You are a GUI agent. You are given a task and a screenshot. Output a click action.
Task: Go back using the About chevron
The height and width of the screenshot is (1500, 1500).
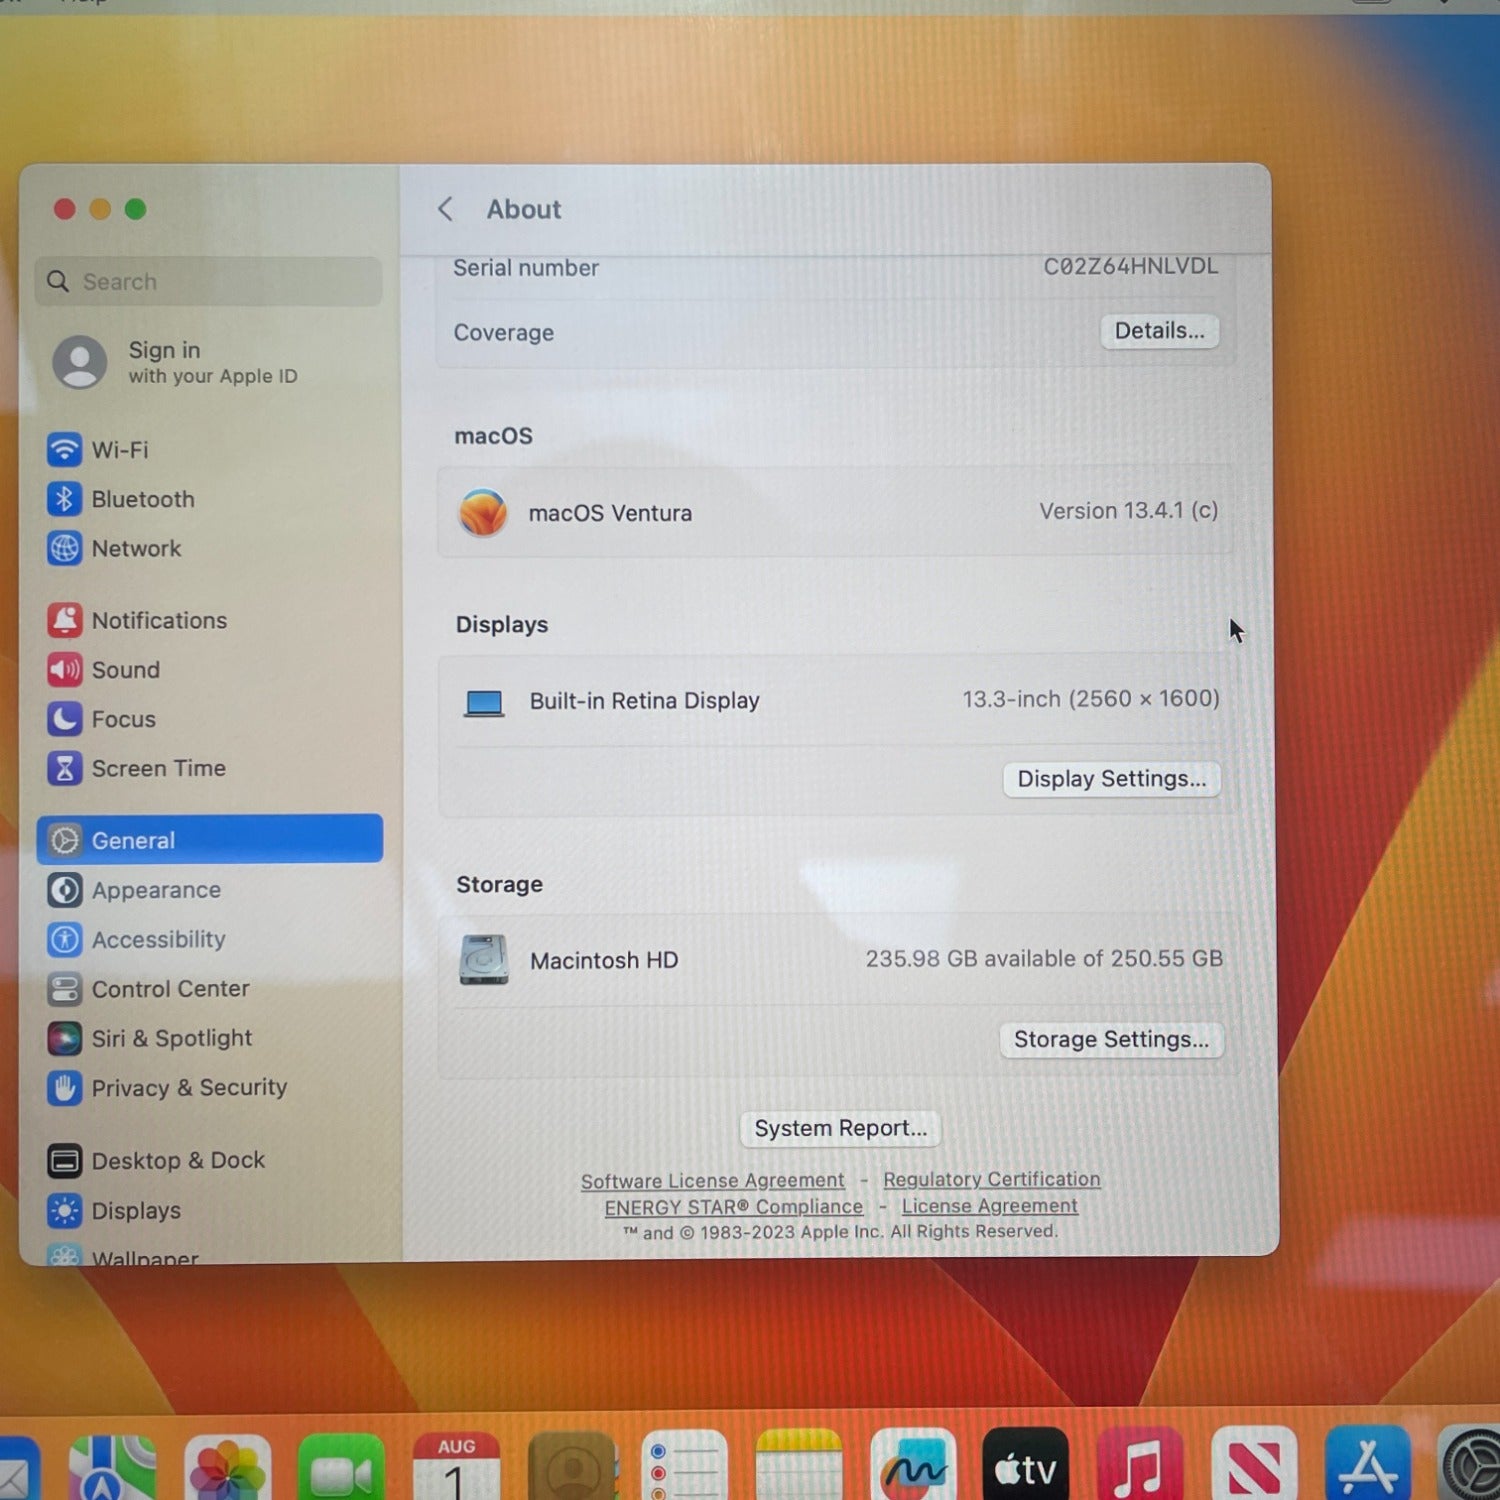(446, 209)
